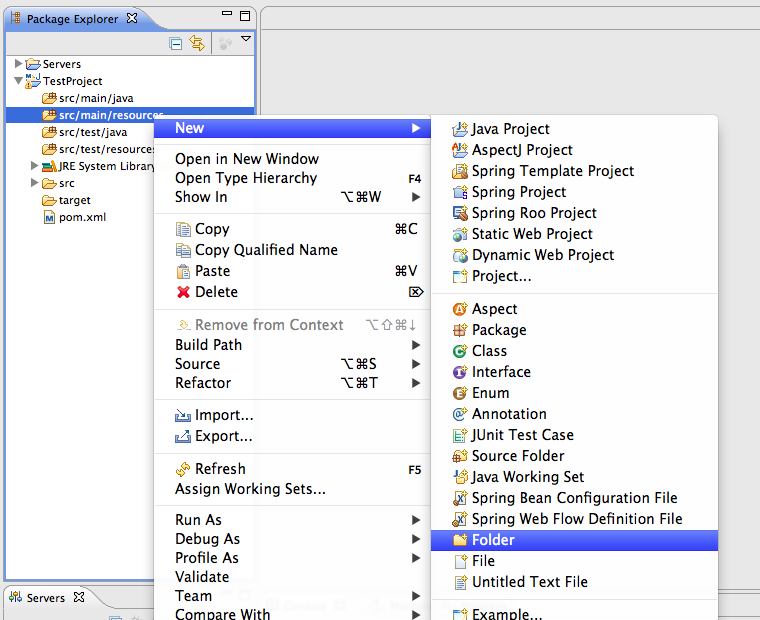Viewport: 760px width, 620px height.
Task: Open the Source submenu
Action: pos(292,364)
